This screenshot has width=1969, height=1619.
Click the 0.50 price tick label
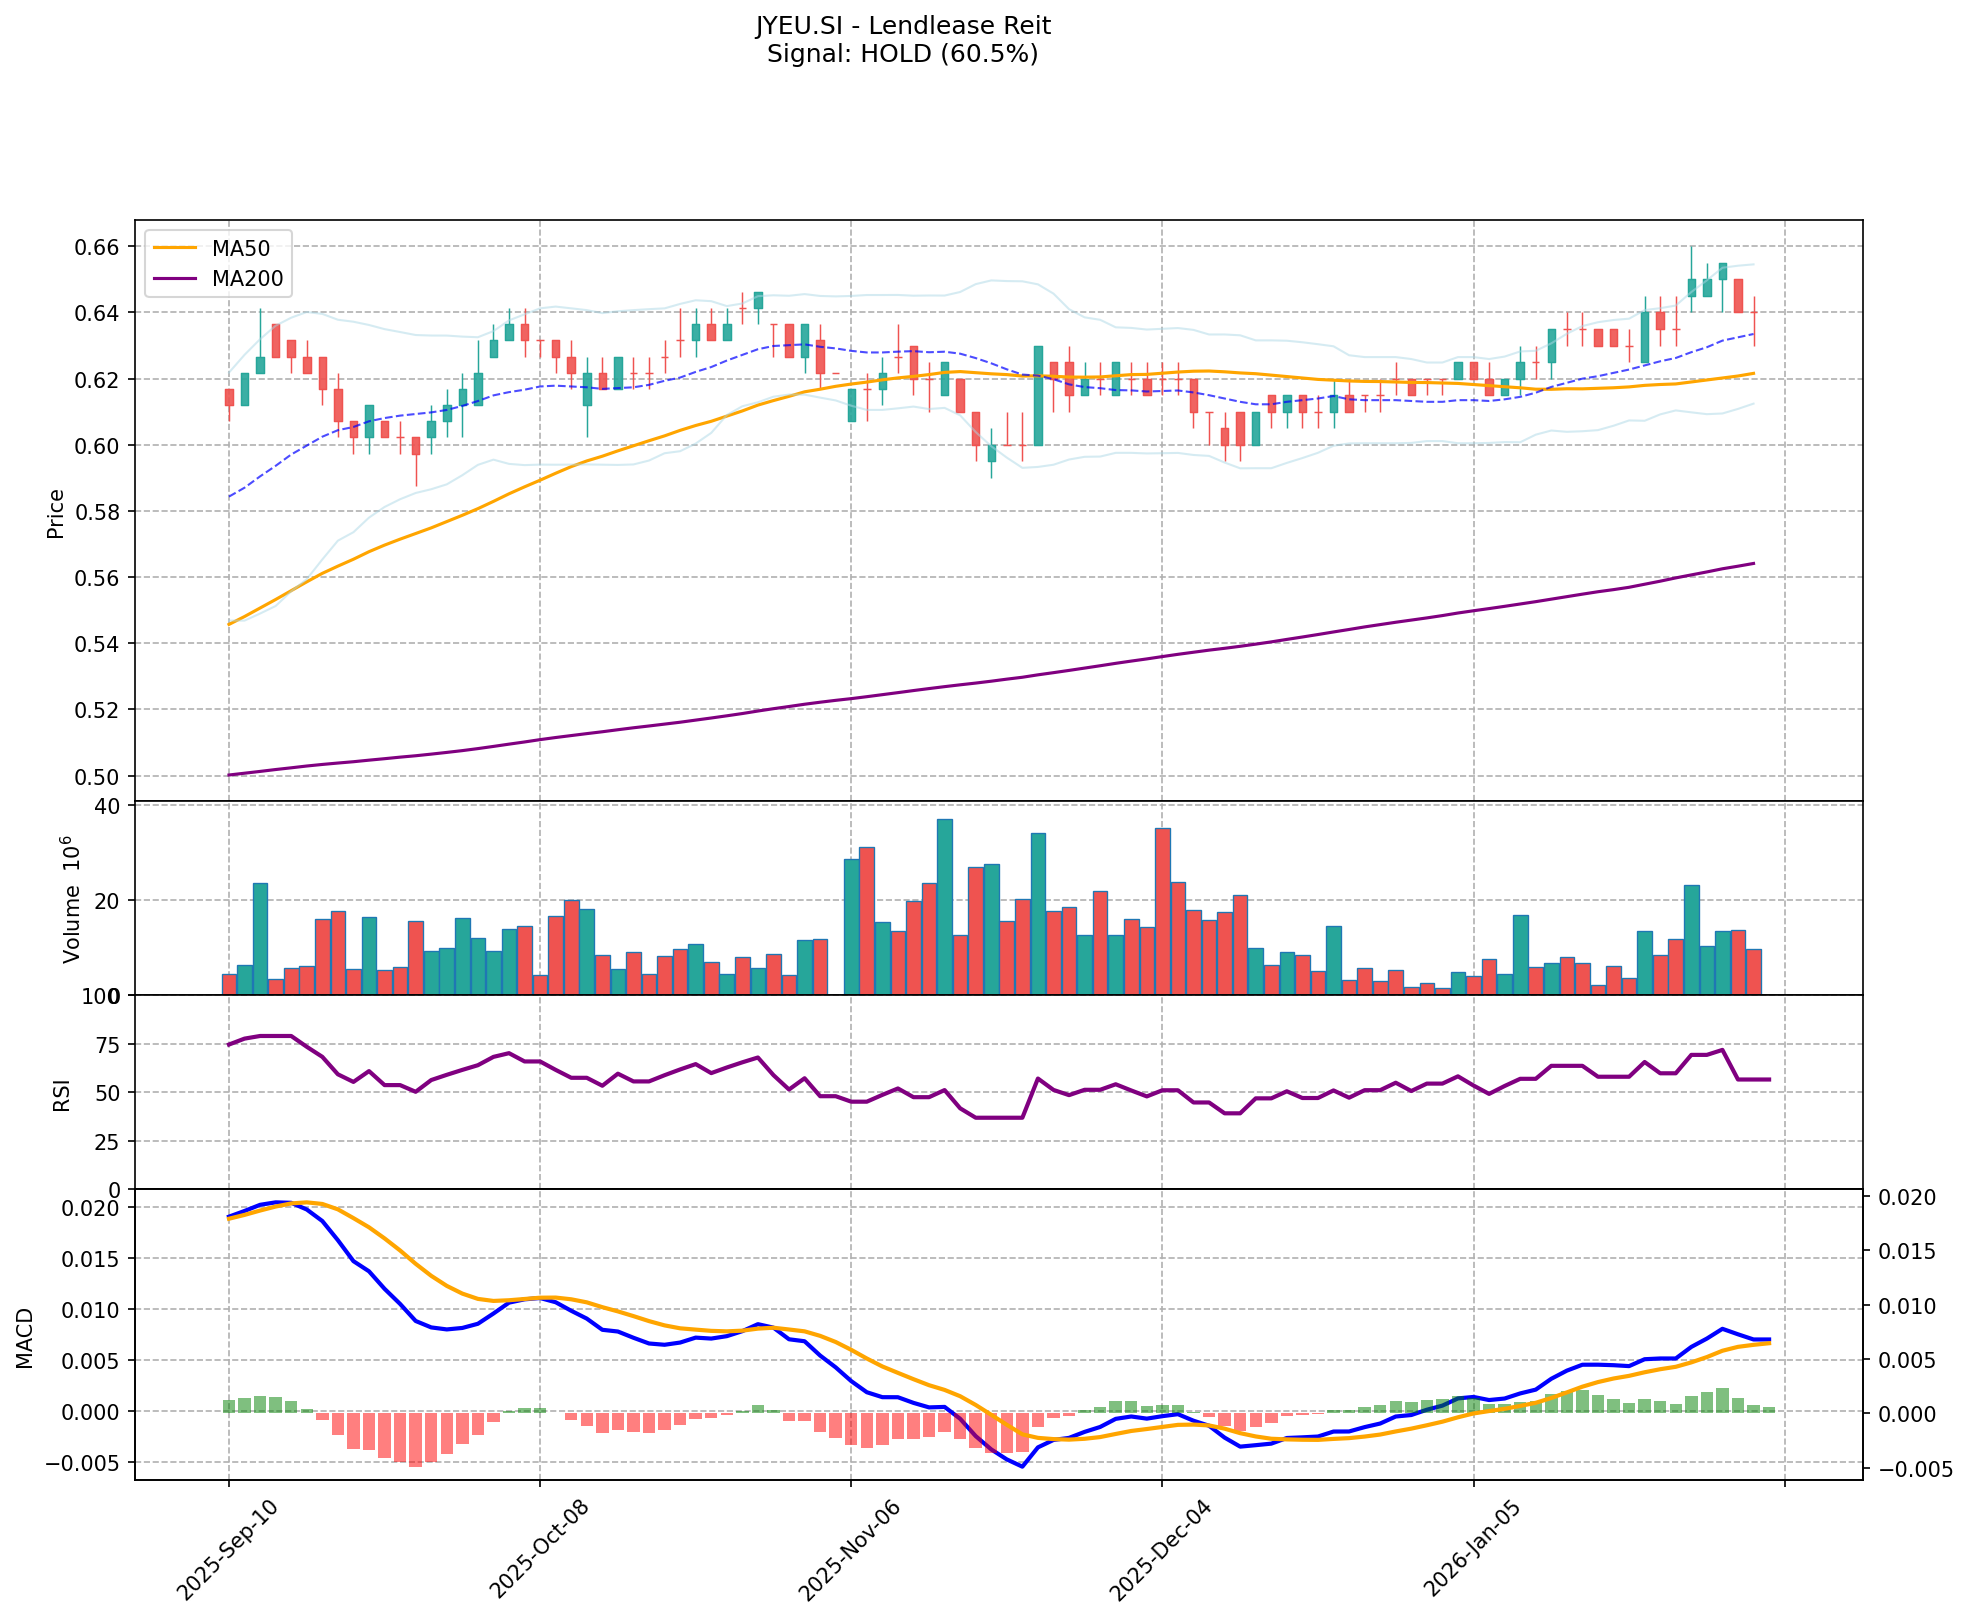click(98, 776)
